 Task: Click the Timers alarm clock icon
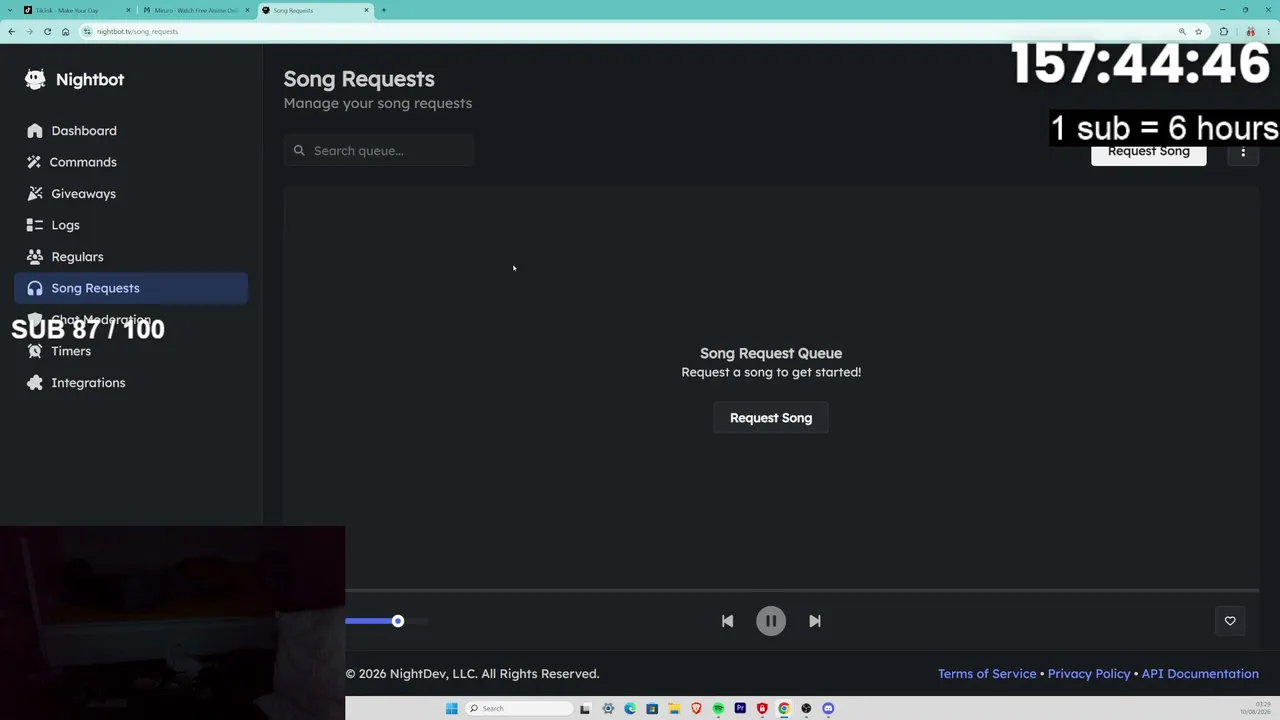point(35,351)
